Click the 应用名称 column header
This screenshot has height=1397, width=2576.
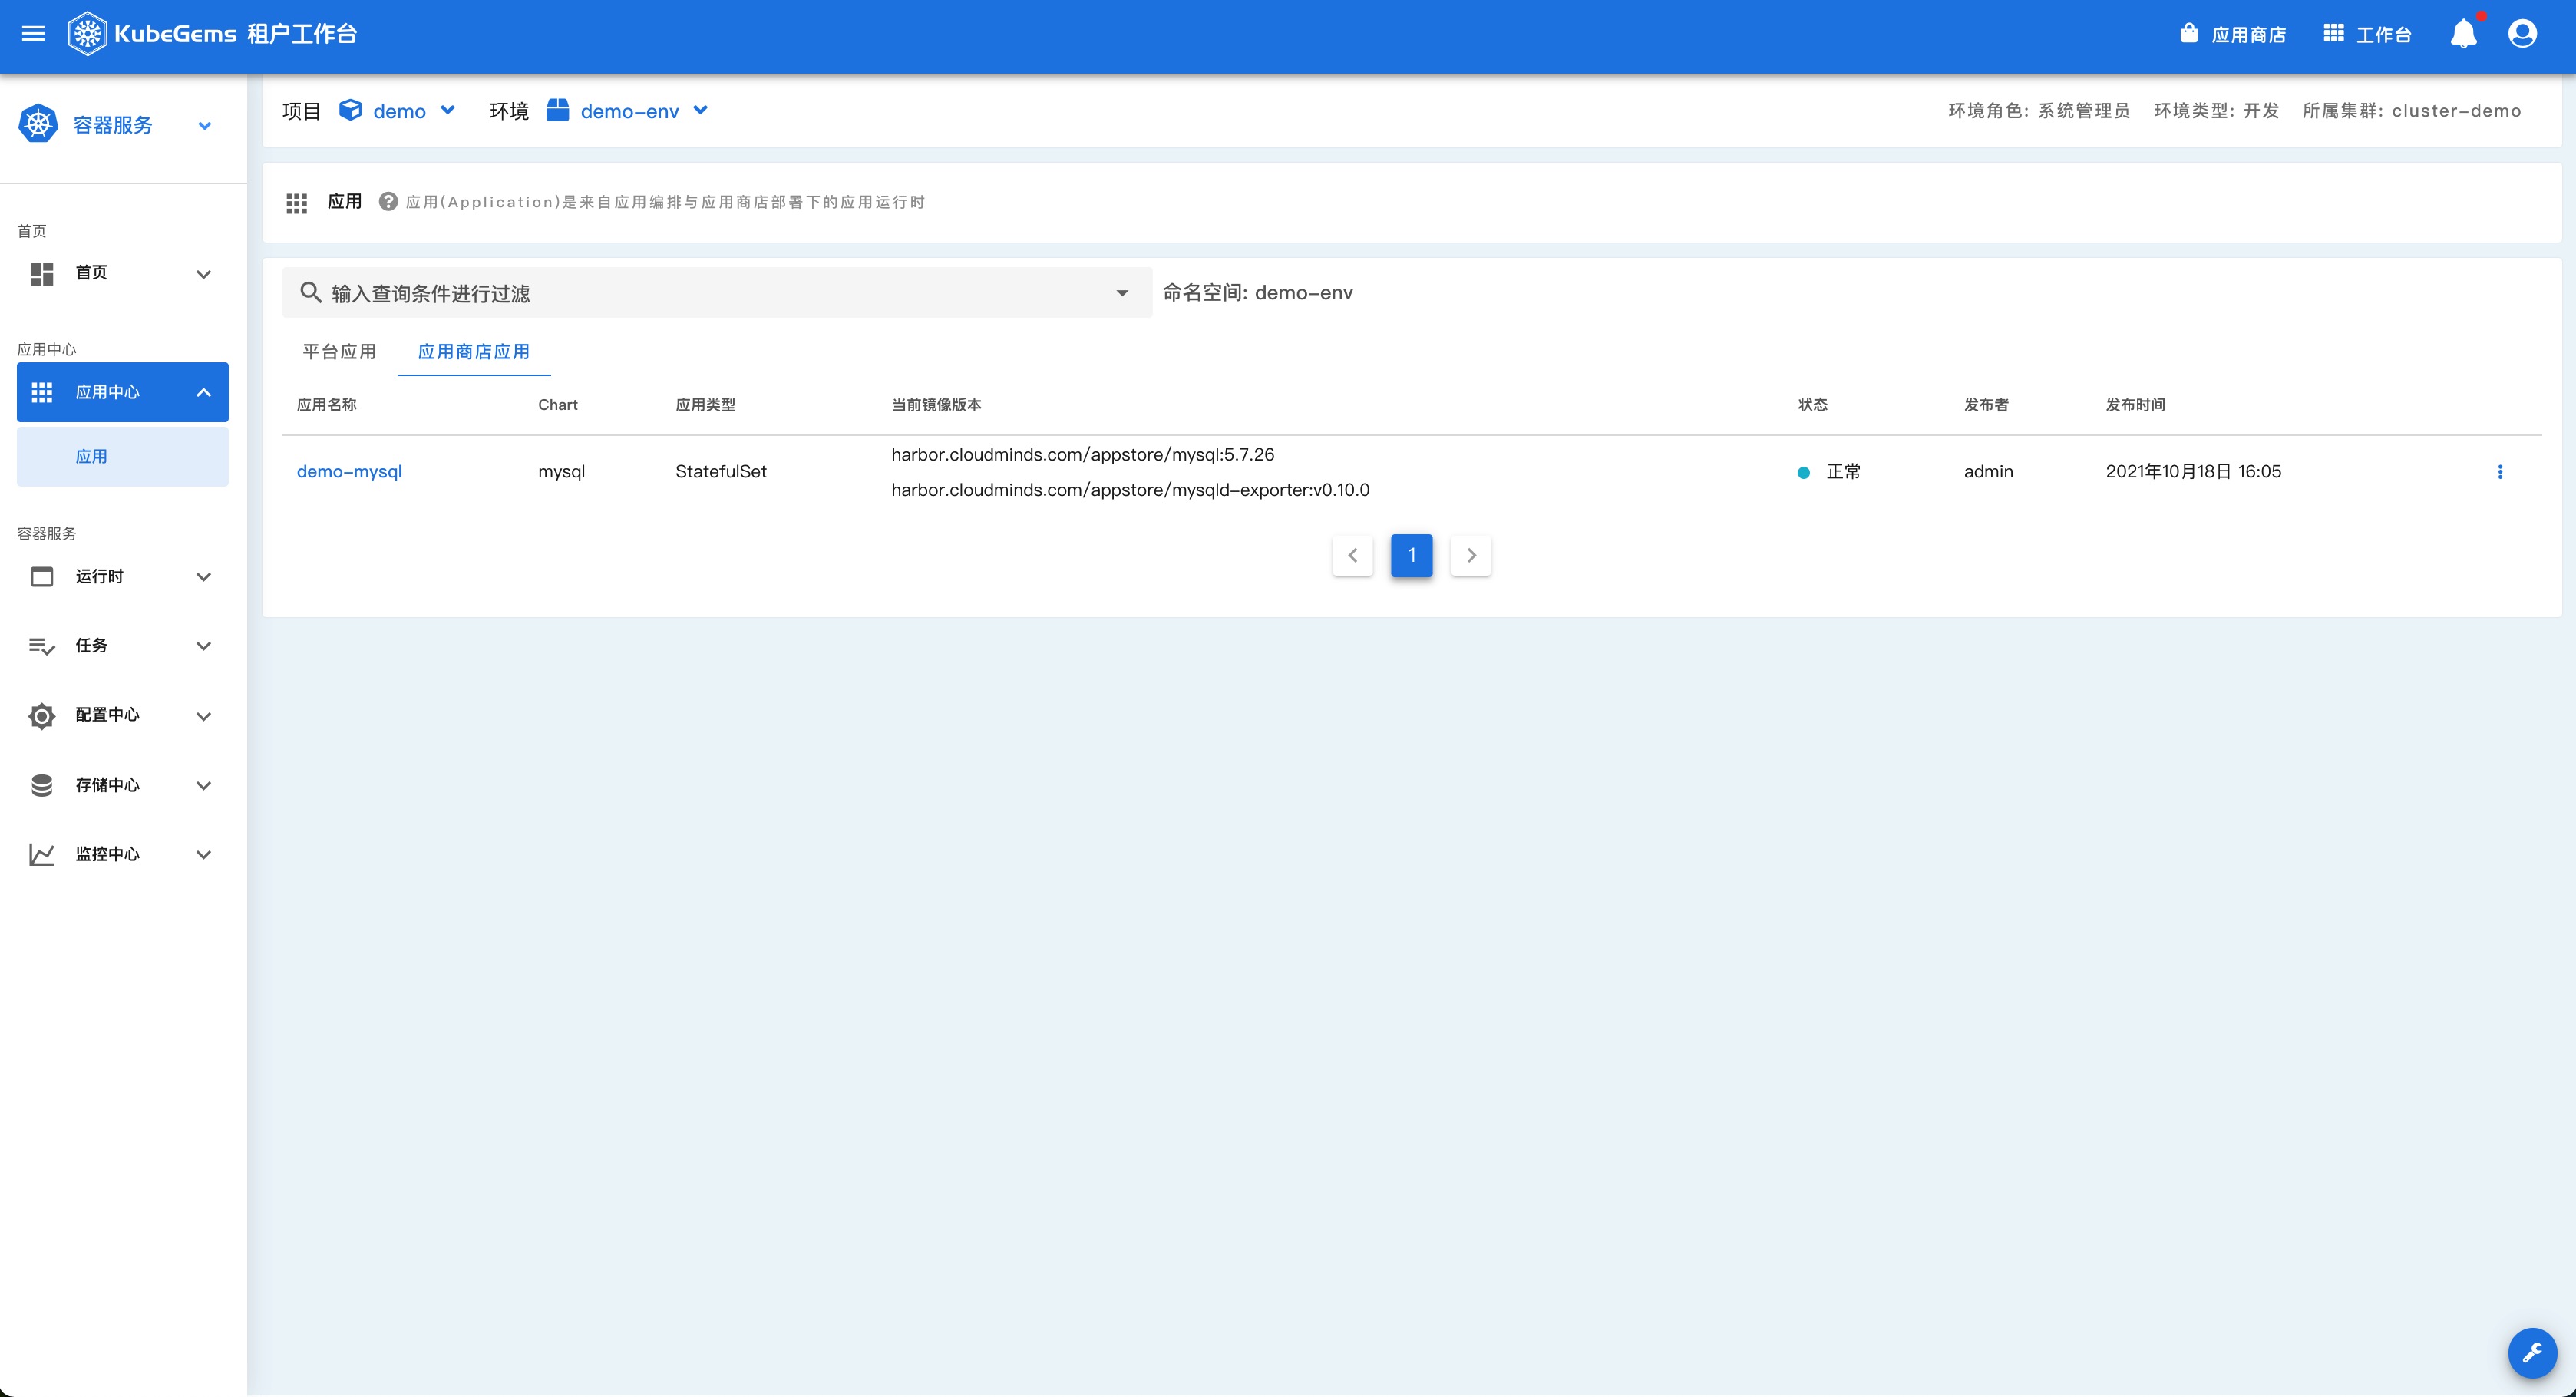click(x=327, y=405)
